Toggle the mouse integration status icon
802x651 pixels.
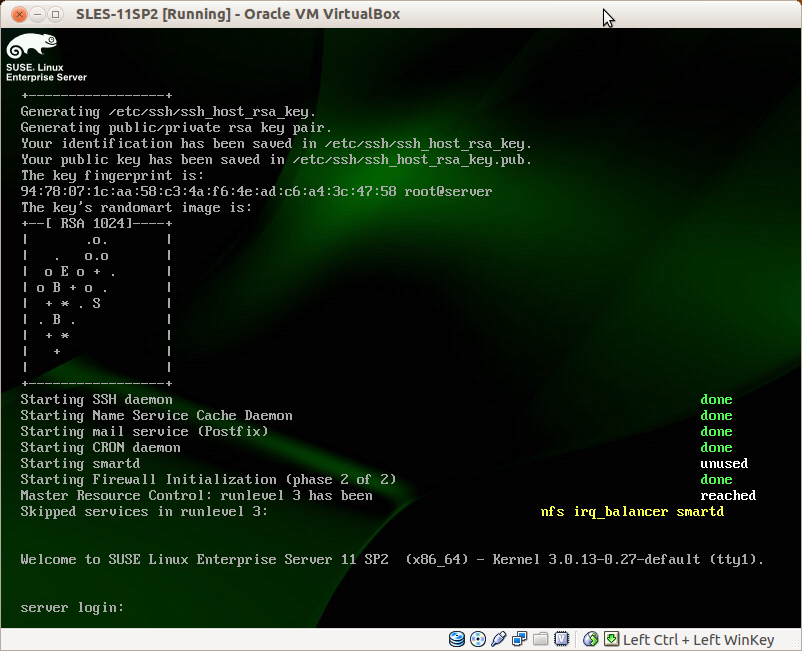tap(591, 639)
